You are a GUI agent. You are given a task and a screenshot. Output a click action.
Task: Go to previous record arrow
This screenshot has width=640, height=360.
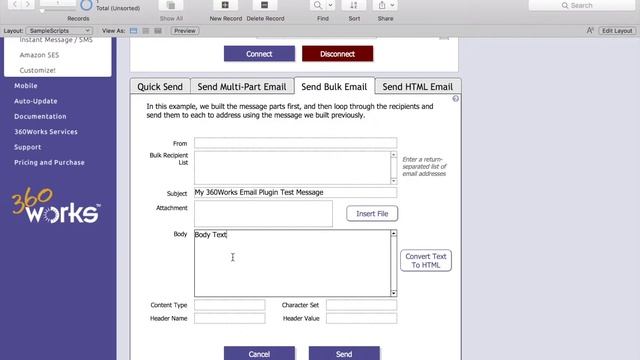pyautogui.click(x=15, y=4)
